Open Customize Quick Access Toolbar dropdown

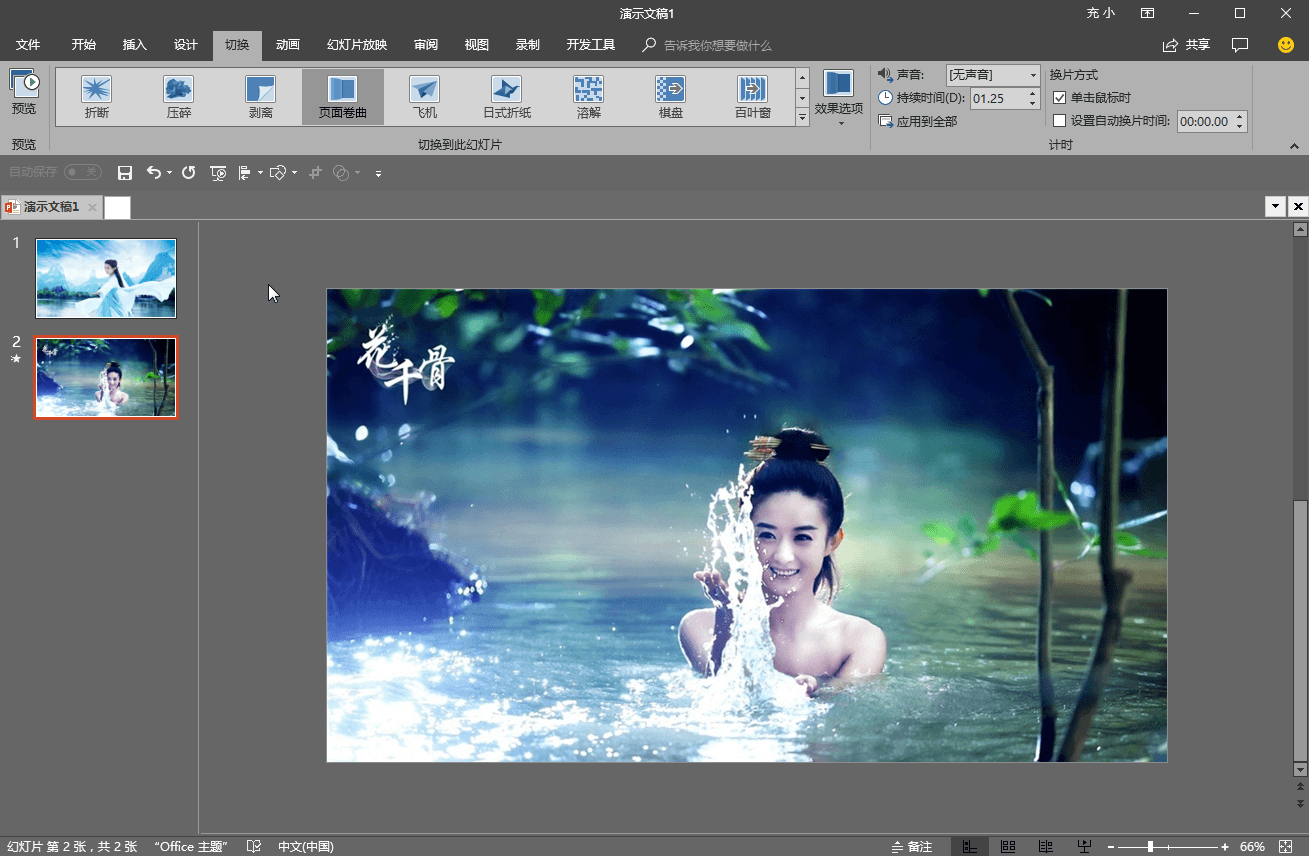(x=378, y=174)
